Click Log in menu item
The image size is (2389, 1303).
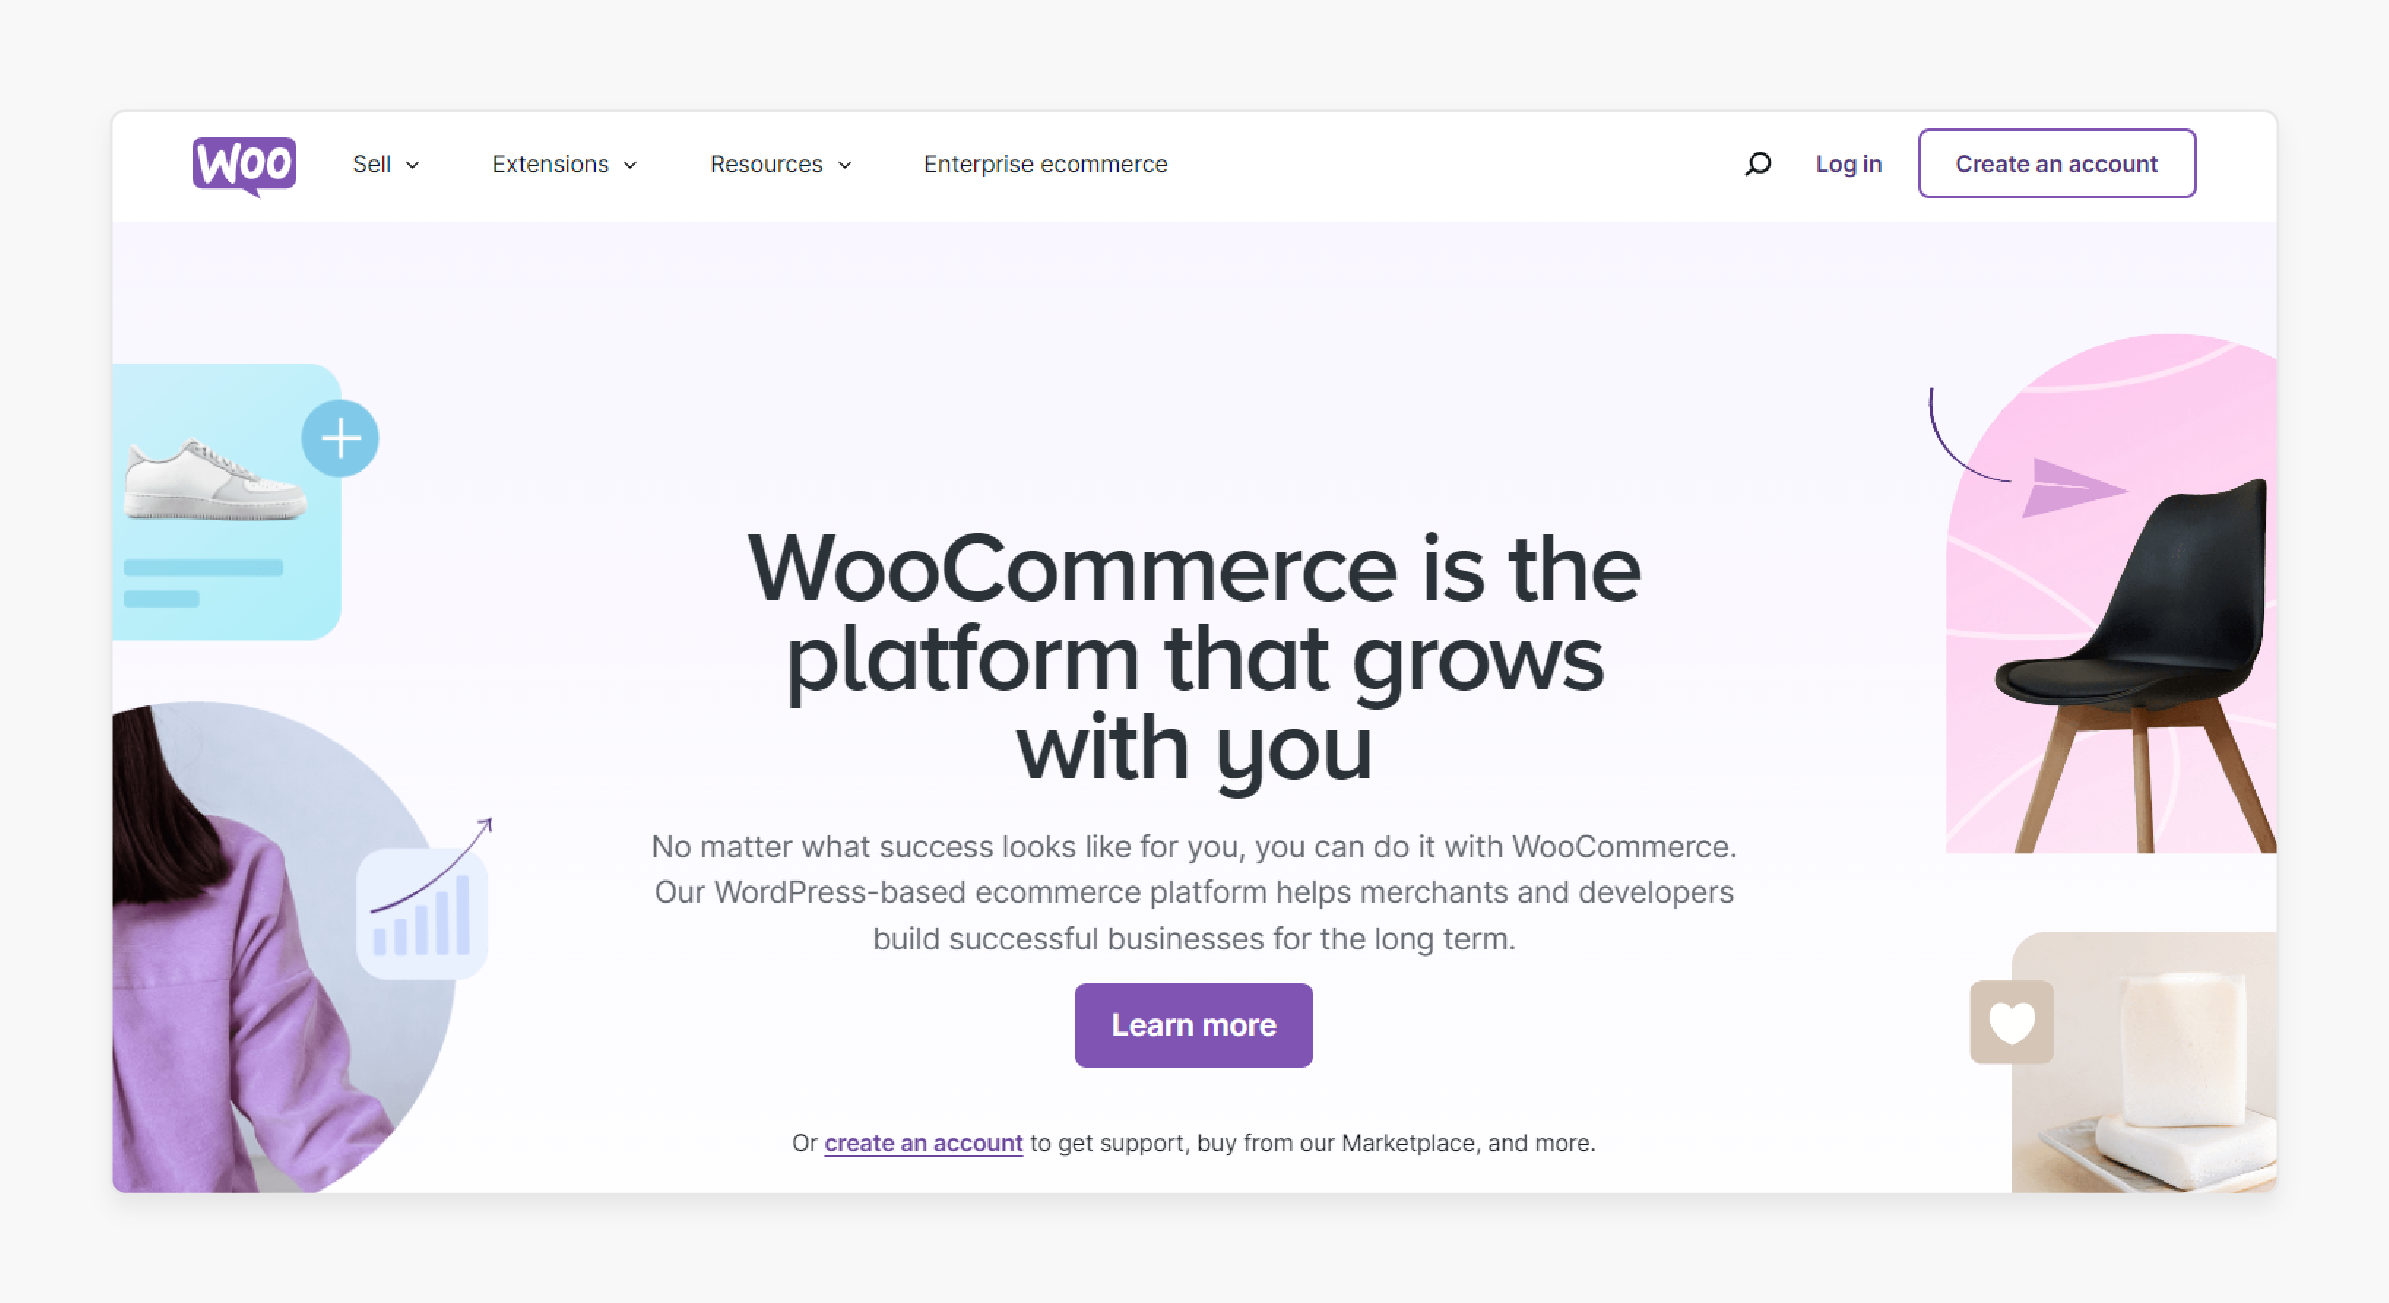tap(1847, 162)
